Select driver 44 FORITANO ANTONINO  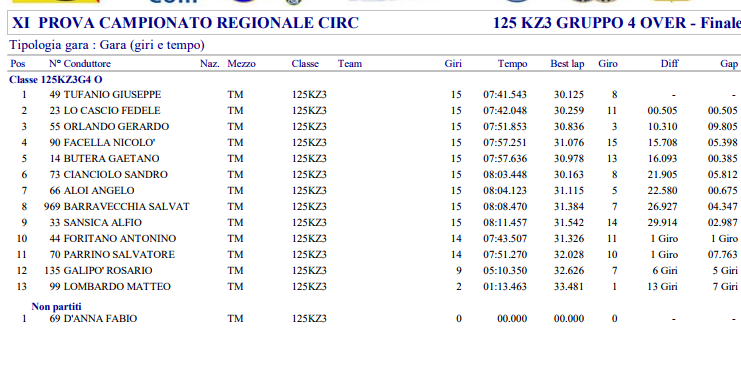coord(112,239)
